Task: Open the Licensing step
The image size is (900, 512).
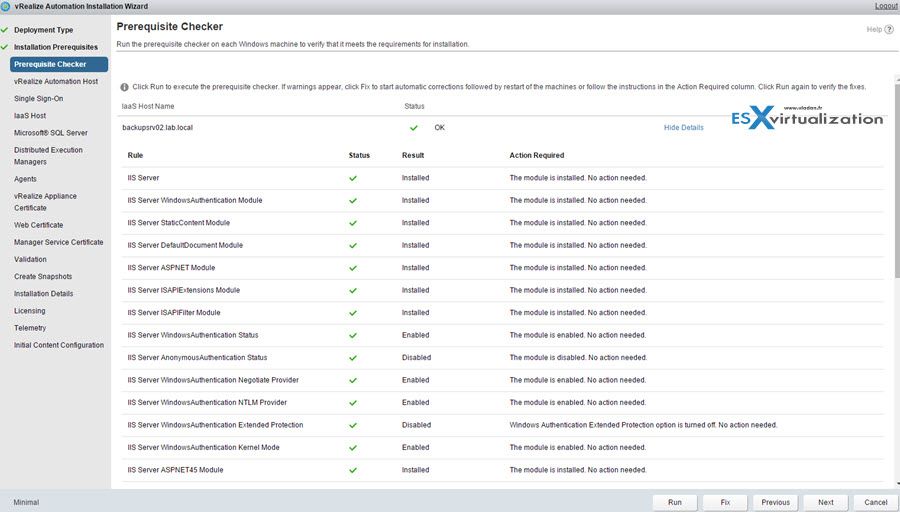Action: [29, 311]
